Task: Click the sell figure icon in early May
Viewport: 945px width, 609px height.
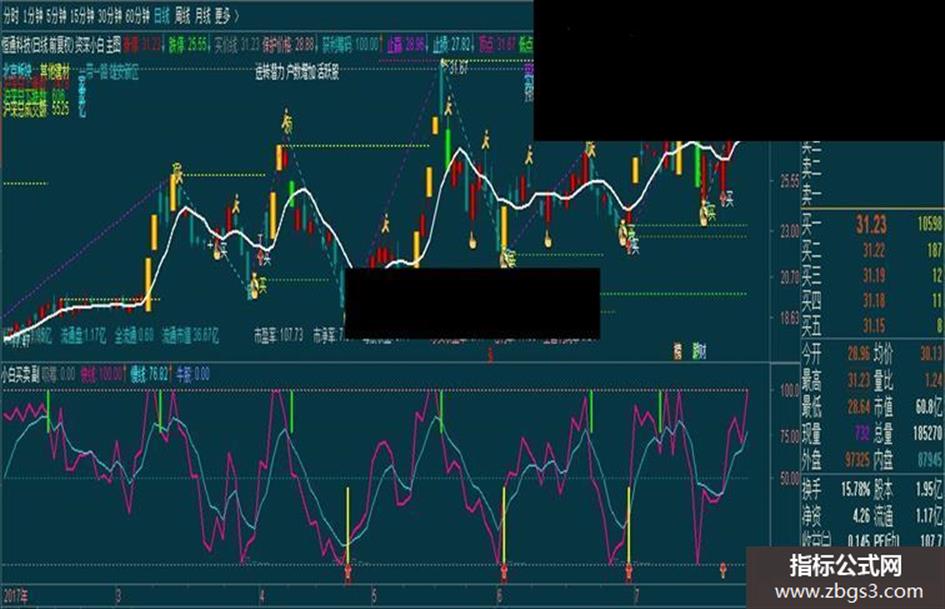Action: (x=386, y=226)
